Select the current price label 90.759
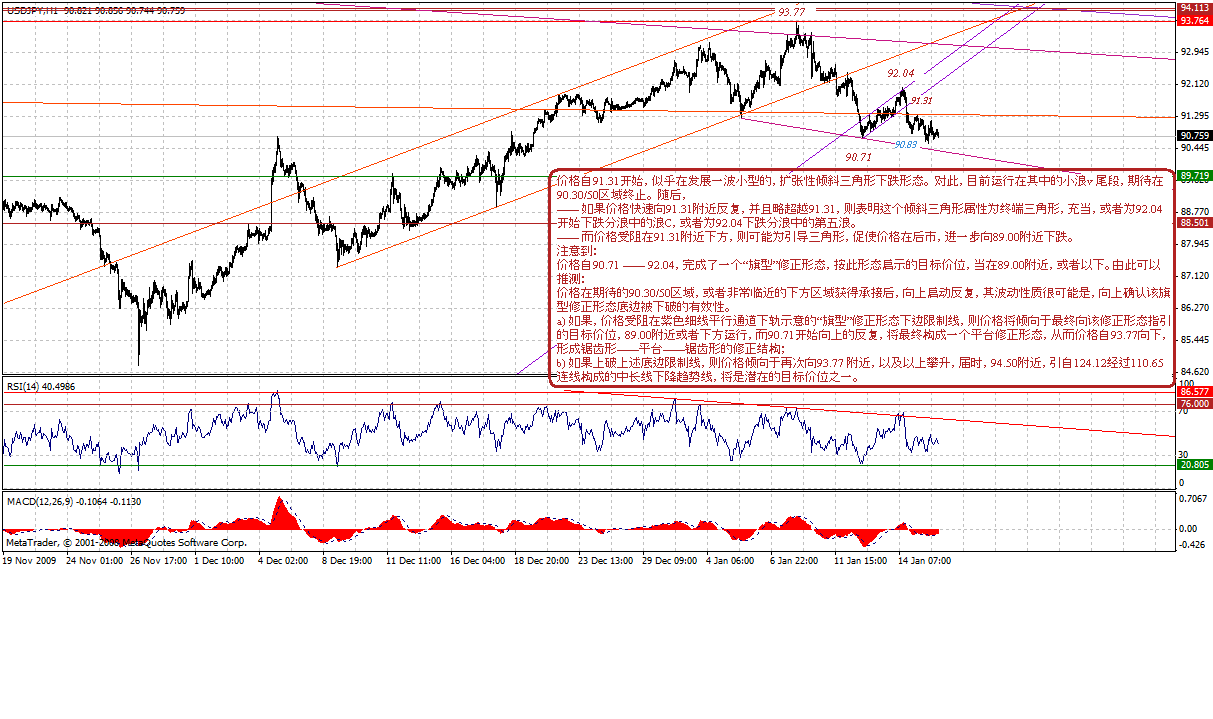The image size is (1213, 719). (x=1195, y=135)
